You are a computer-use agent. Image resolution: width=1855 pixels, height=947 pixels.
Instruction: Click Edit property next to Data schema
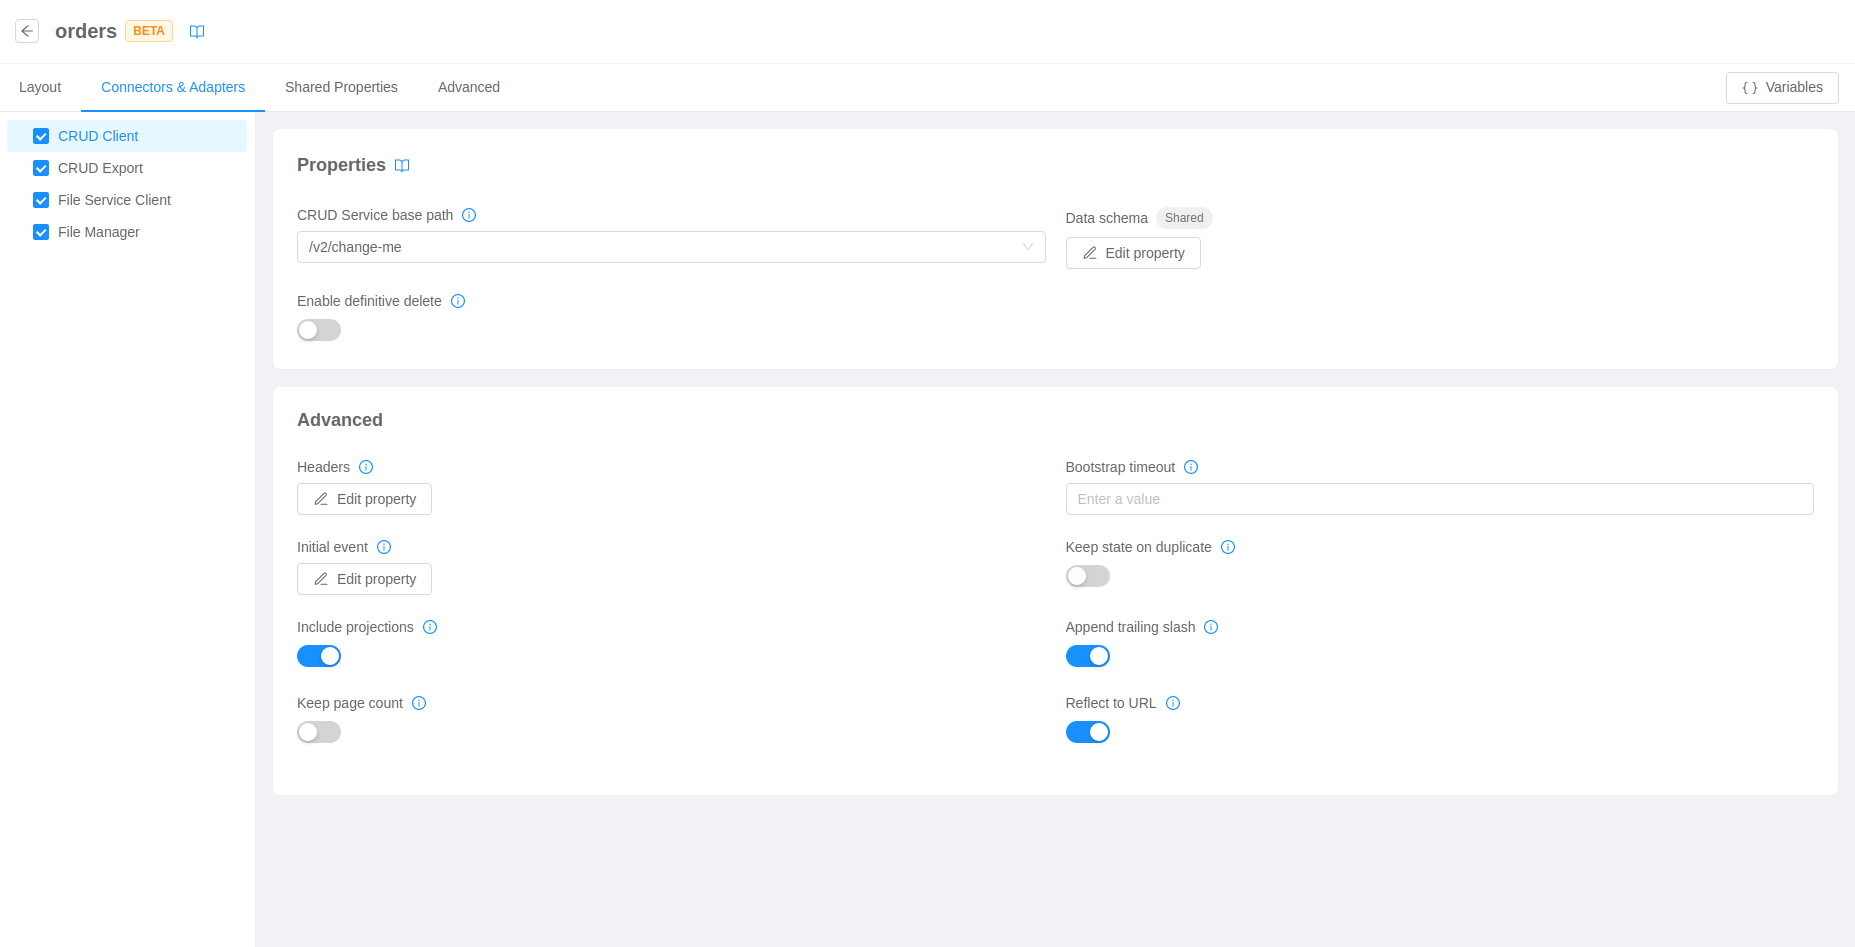coord(1133,253)
